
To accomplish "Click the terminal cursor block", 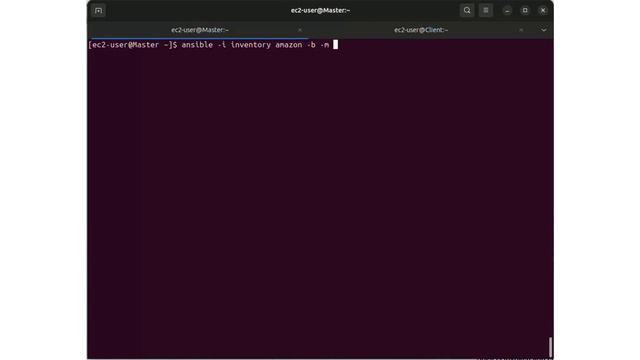I will tap(336, 44).
